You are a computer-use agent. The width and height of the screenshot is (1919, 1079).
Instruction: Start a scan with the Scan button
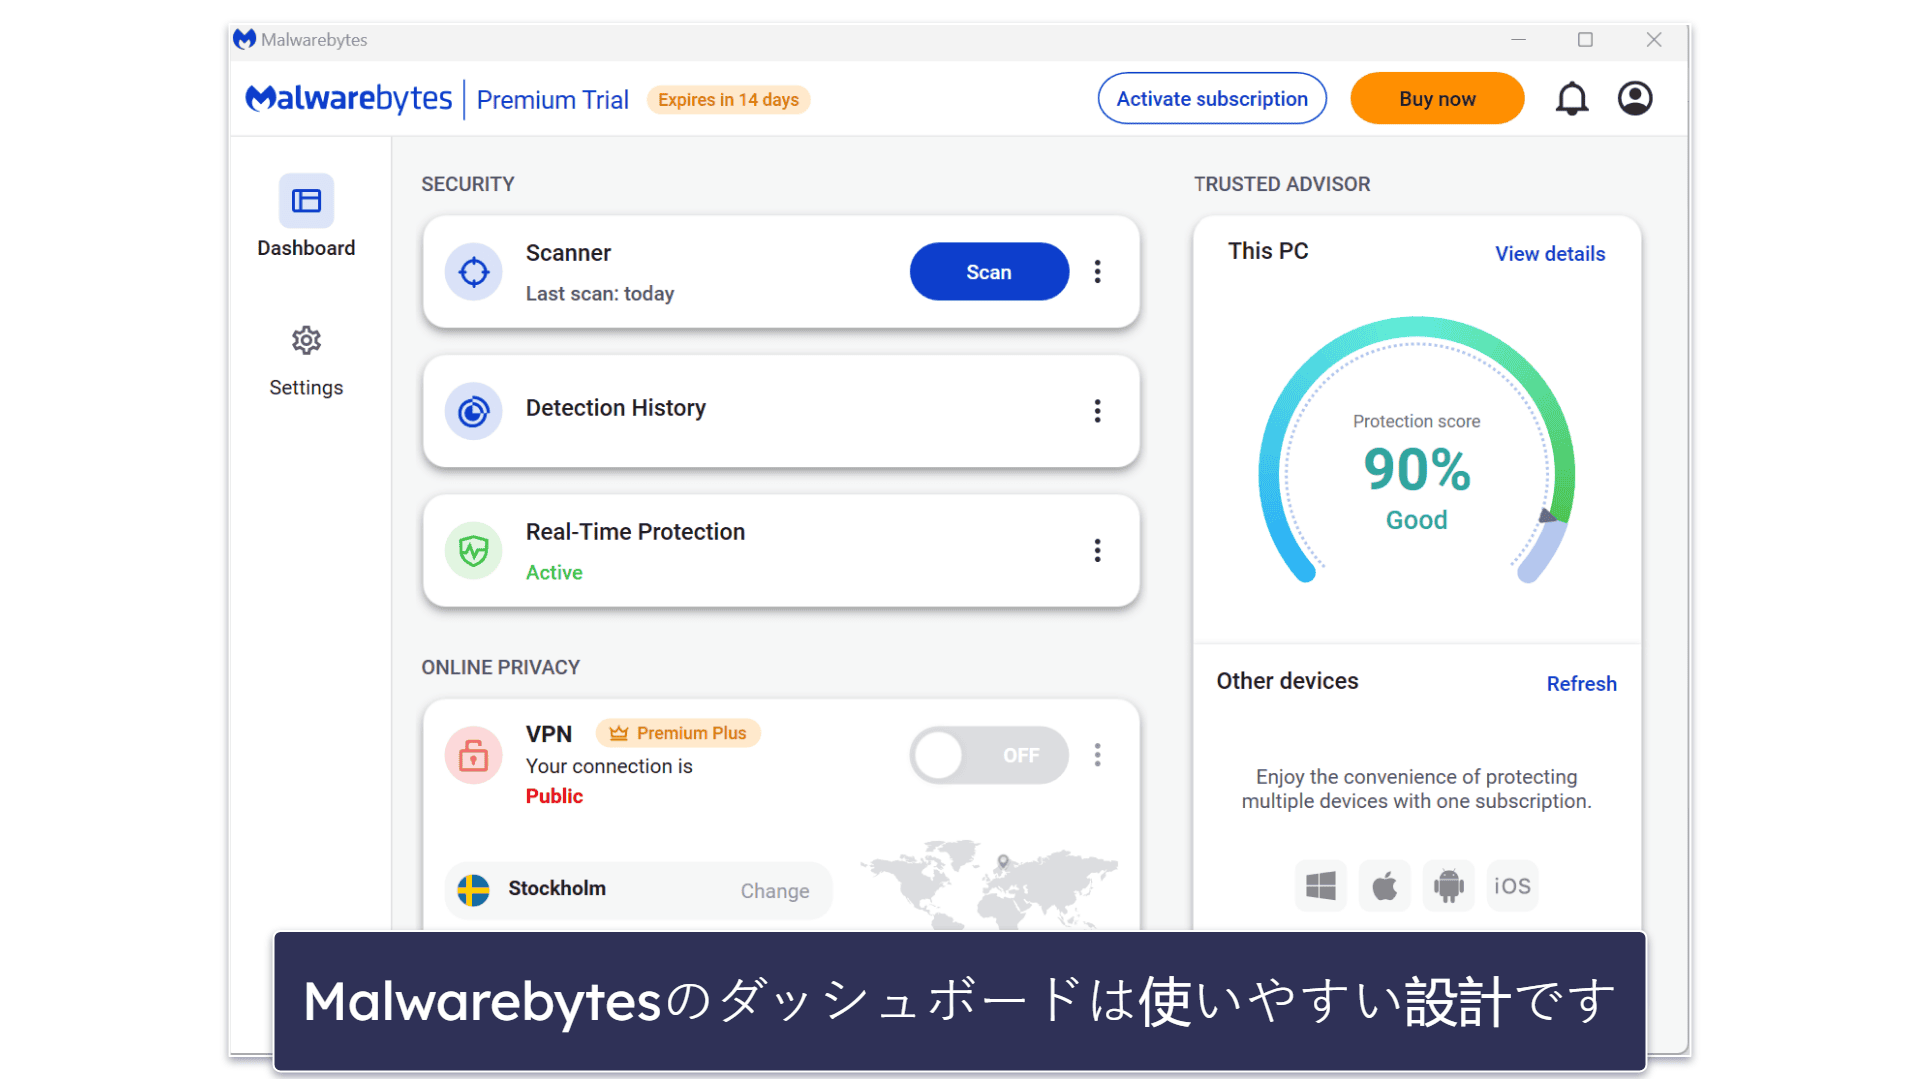click(989, 272)
